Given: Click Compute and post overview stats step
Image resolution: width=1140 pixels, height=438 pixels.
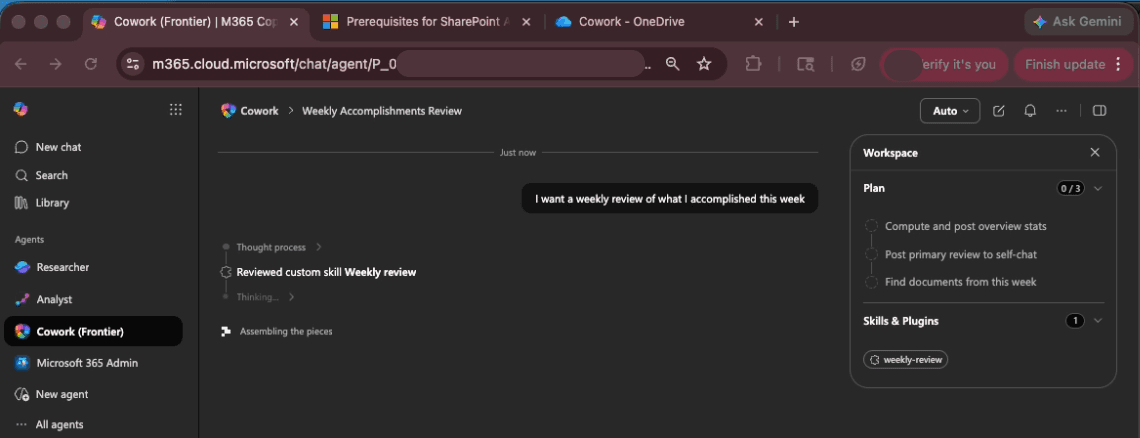Looking at the screenshot, I should pyautogui.click(x=966, y=226).
